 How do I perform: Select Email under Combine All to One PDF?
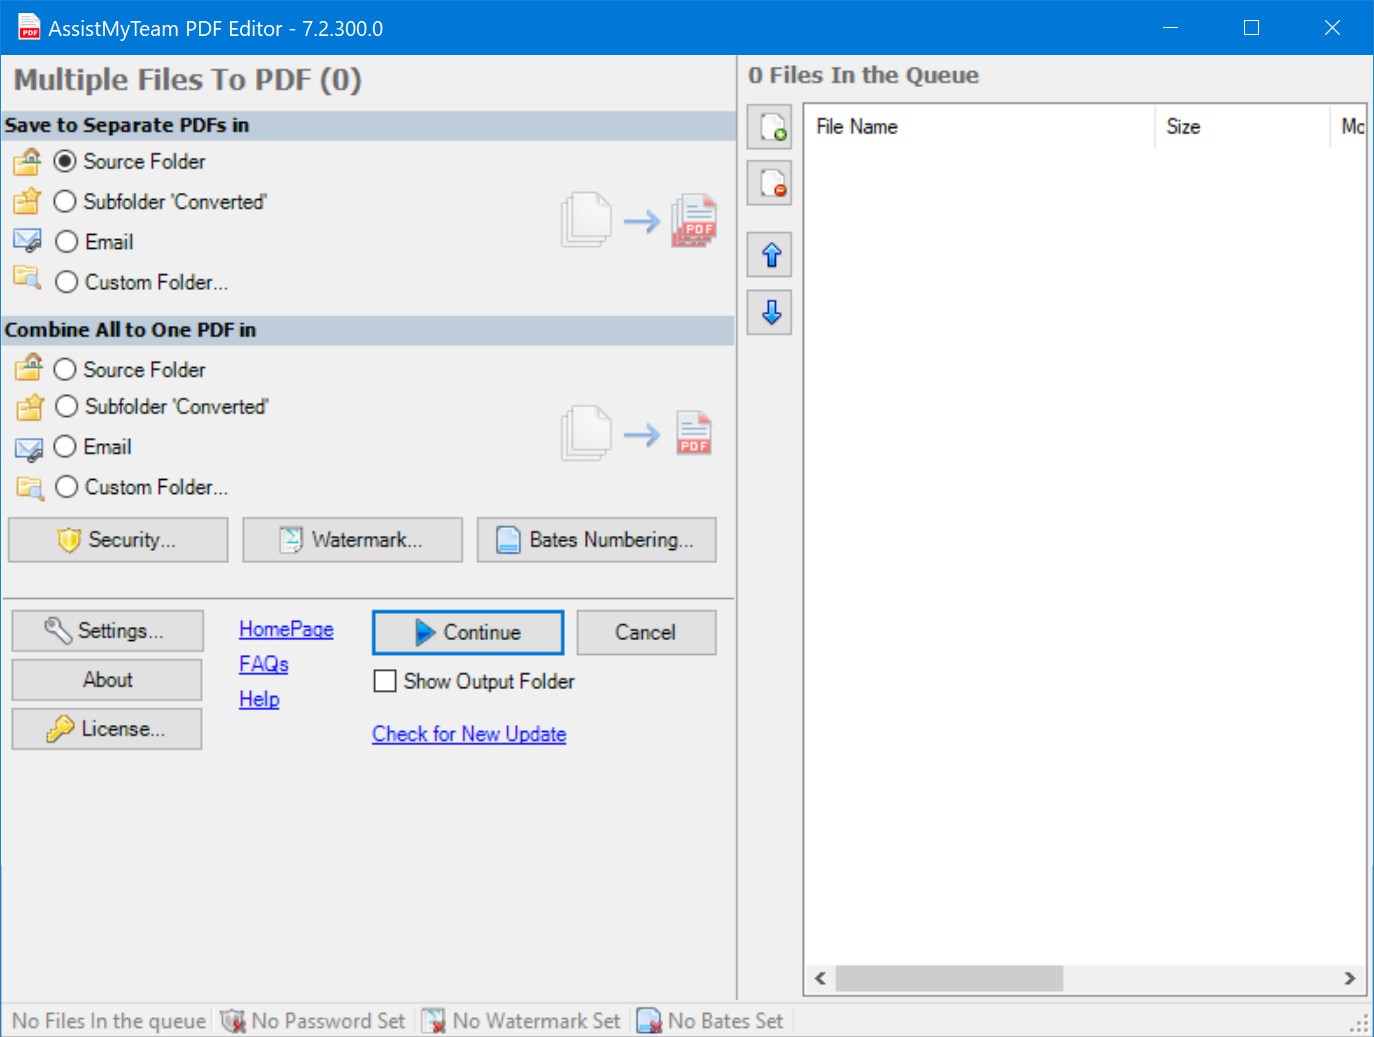(x=66, y=446)
